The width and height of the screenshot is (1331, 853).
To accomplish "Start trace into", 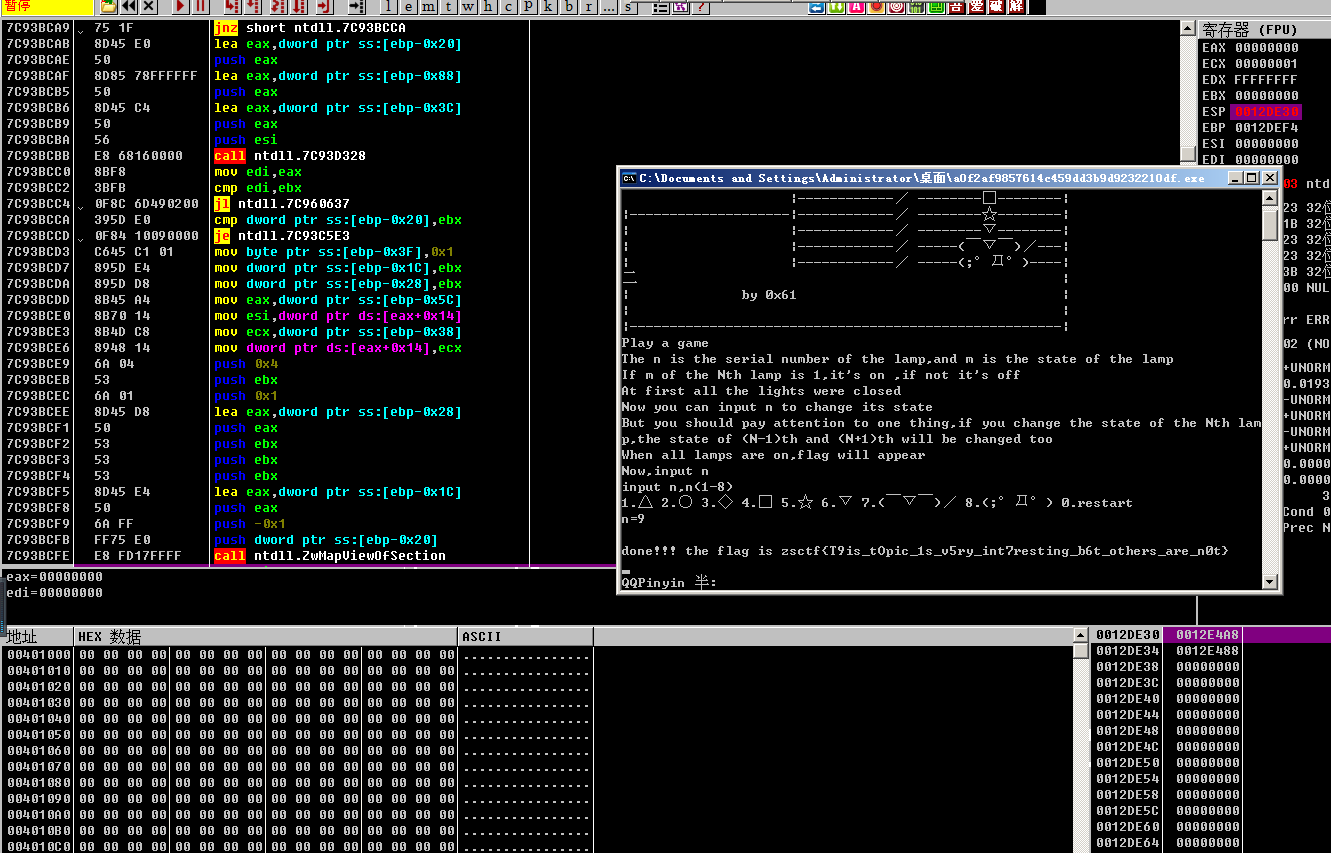I will pyautogui.click(x=277, y=7).
